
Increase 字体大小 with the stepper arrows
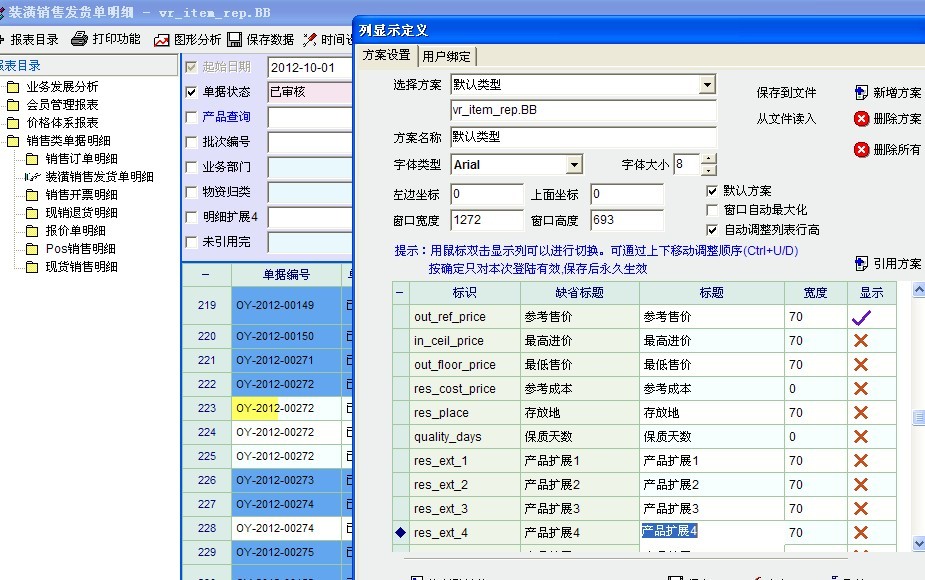(709, 159)
